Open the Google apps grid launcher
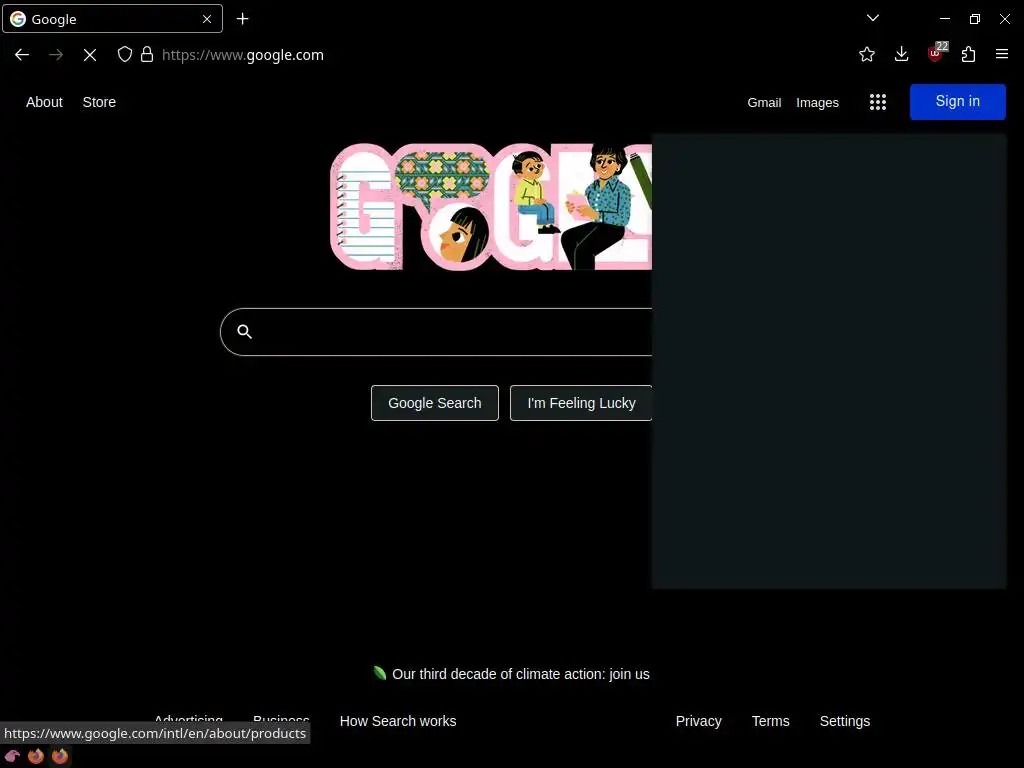The height and width of the screenshot is (768, 1024). click(x=878, y=102)
